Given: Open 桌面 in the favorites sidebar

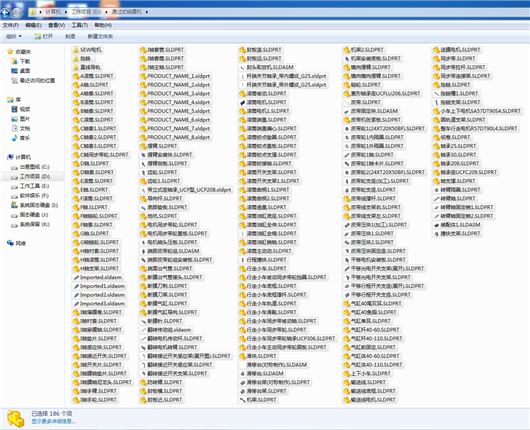Looking at the screenshot, I should [21, 71].
